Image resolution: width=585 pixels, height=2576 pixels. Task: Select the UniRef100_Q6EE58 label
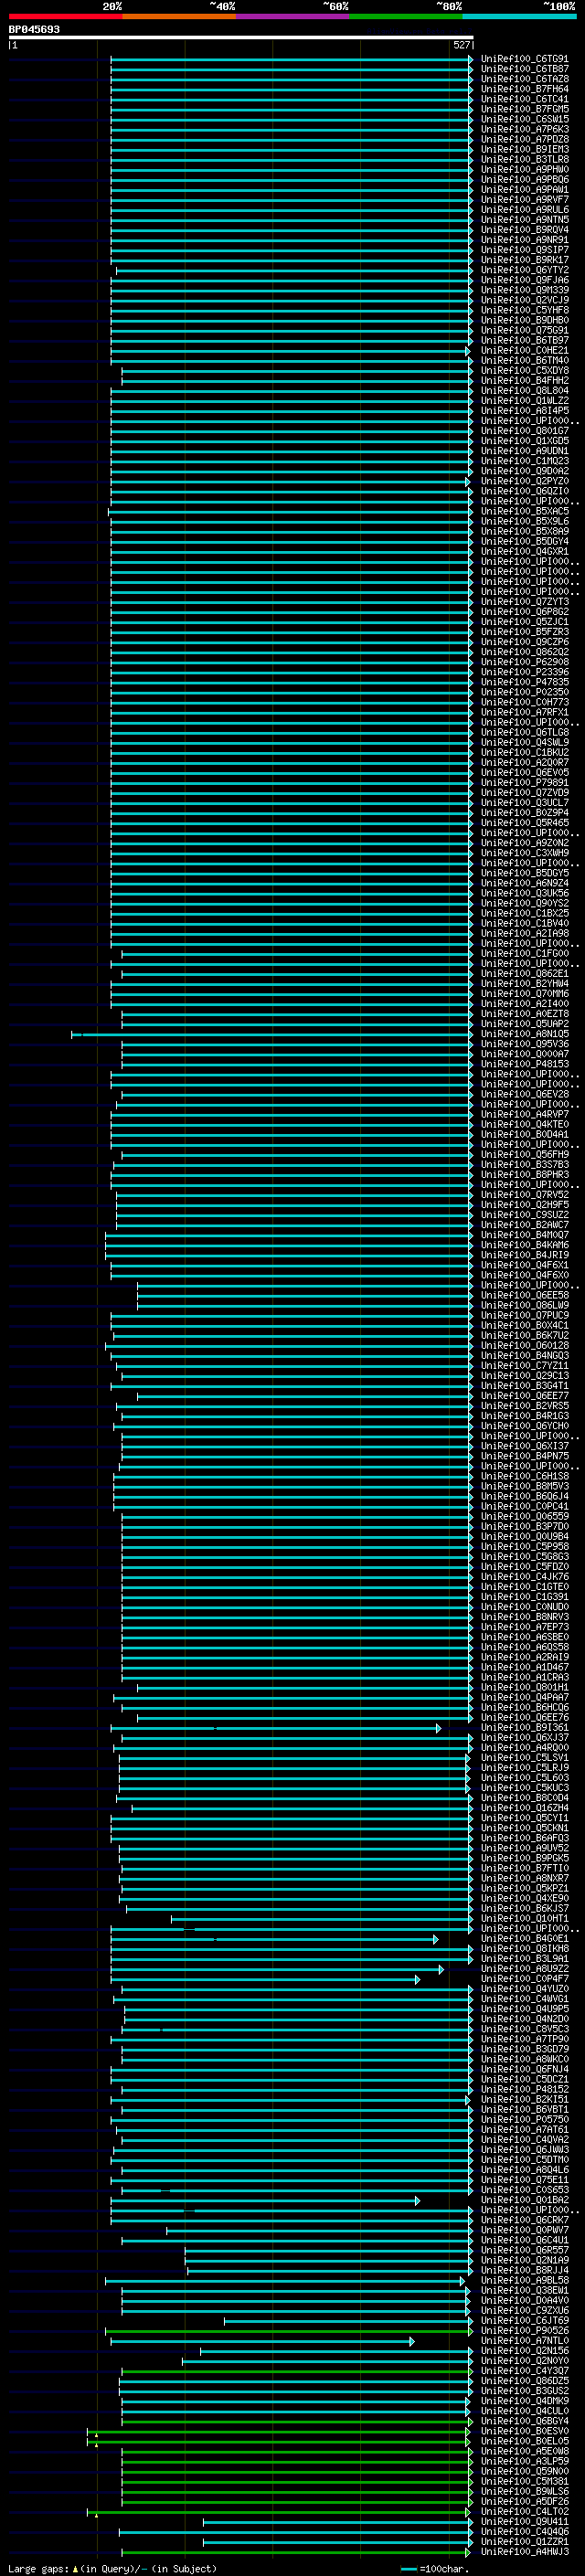(x=524, y=1295)
